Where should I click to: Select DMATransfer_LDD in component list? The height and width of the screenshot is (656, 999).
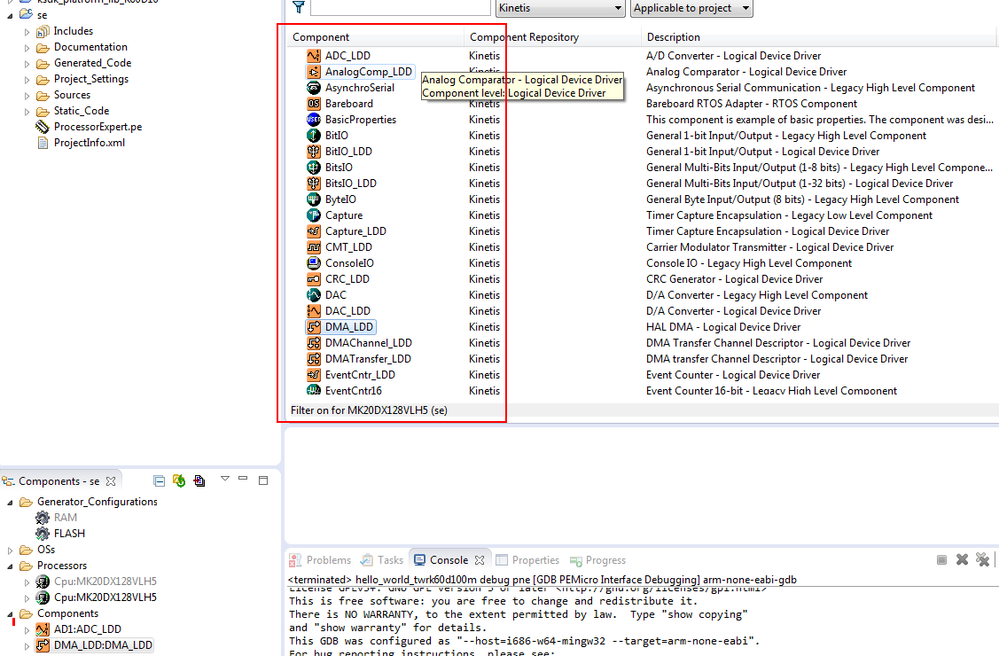[368, 359]
